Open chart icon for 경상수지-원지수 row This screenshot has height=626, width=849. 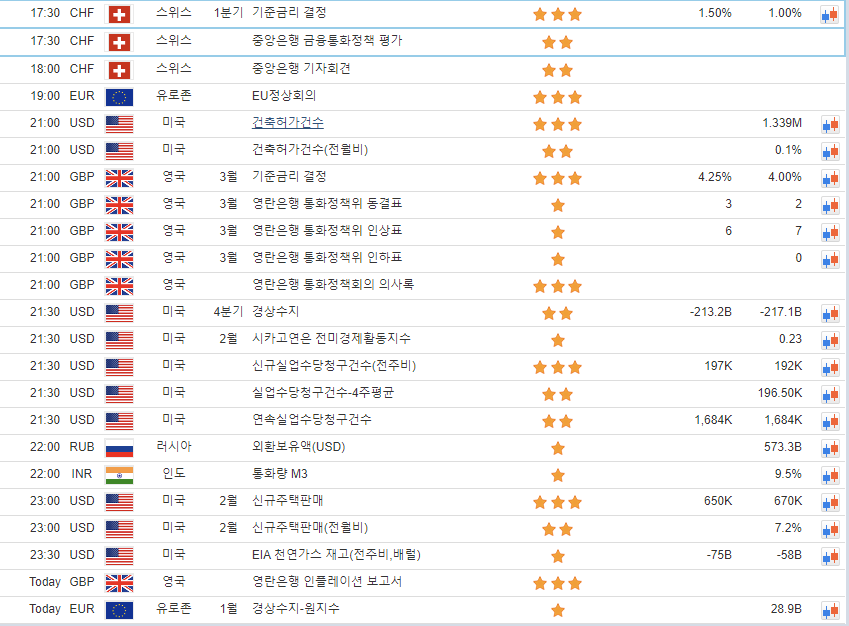(x=829, y=609)
